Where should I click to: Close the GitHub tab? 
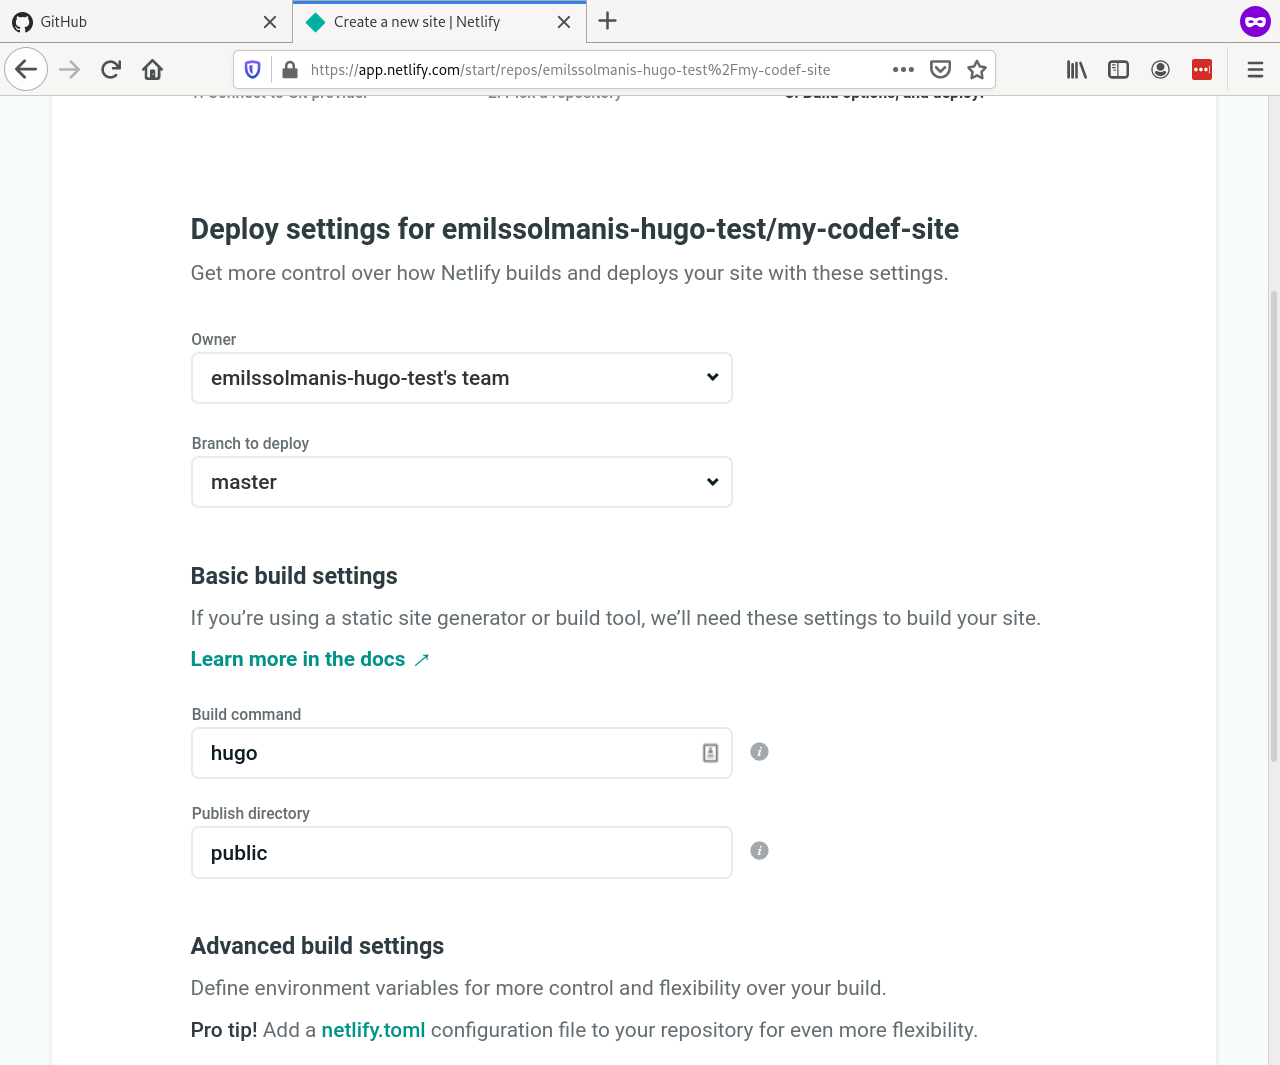click(x=270, y=22)
